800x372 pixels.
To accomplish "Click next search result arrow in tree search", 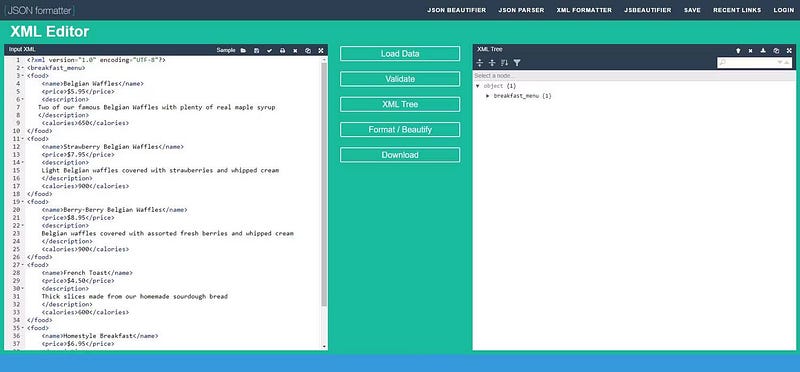I will pyautogui.click(x=780, y=63).
